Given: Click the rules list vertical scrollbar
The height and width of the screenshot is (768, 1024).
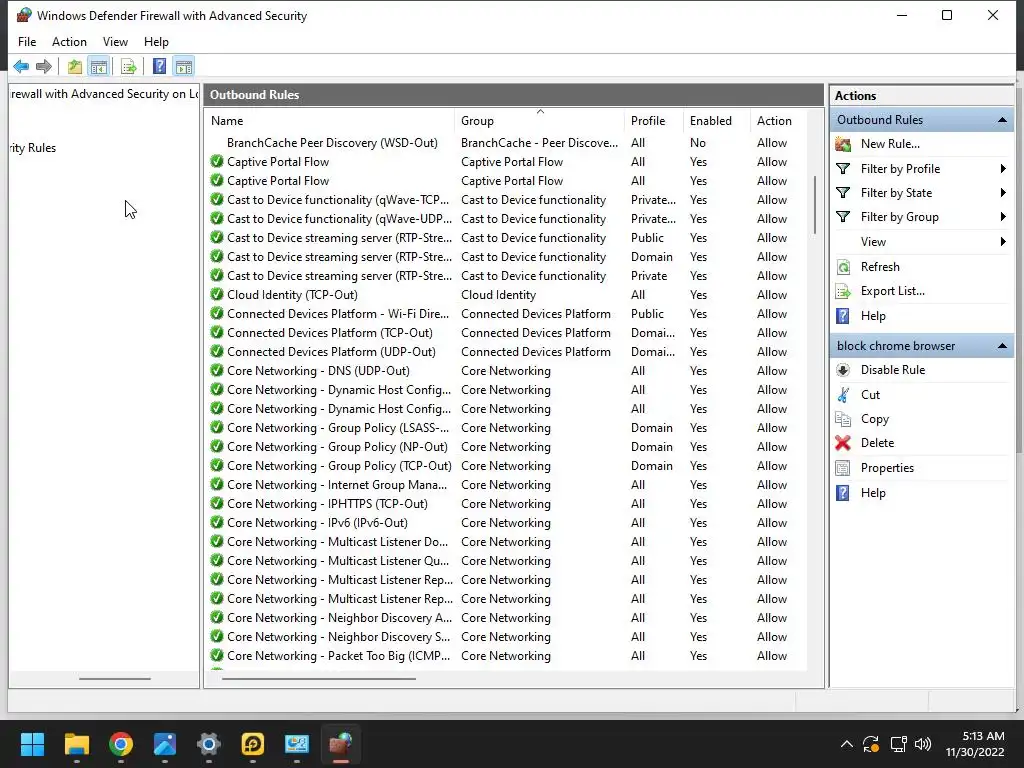Looking at the screenshot, I should [814, 205].
